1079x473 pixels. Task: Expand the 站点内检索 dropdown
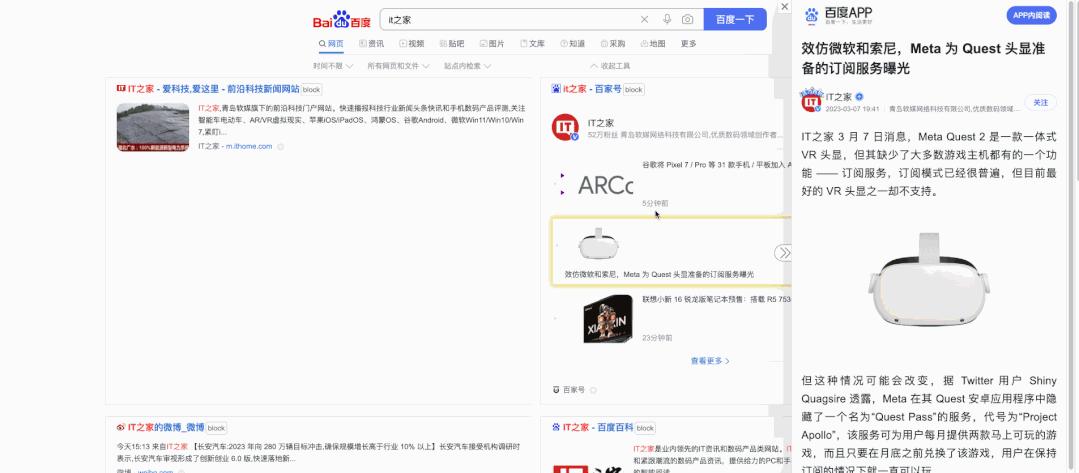467,66
